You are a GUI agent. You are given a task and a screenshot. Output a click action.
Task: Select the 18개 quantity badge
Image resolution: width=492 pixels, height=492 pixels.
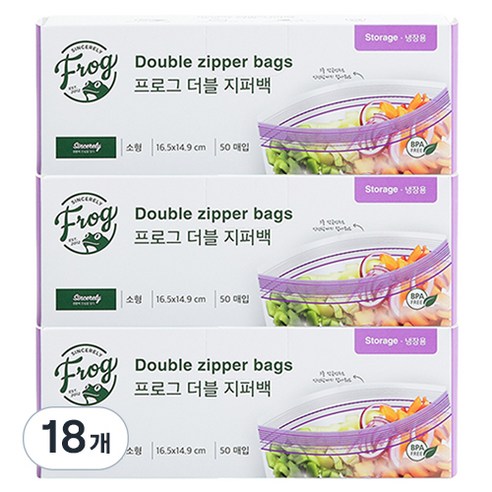(75, 437)
